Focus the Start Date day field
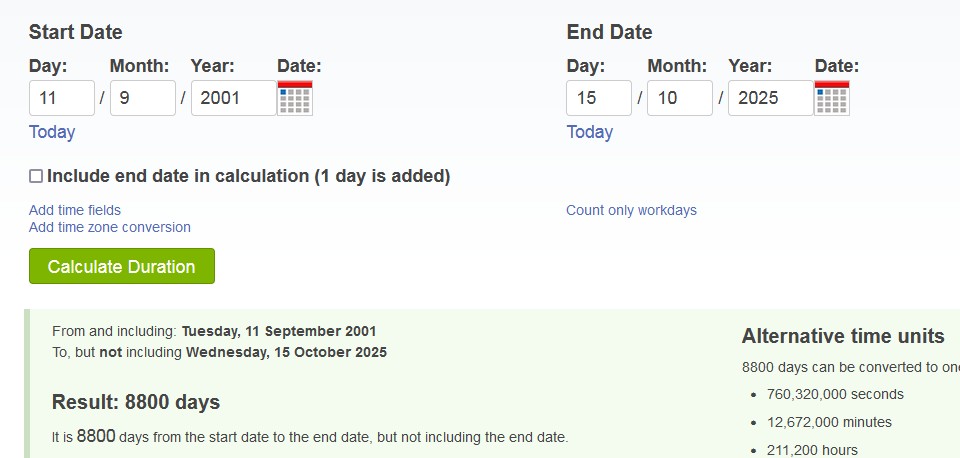 click(62, 98)
